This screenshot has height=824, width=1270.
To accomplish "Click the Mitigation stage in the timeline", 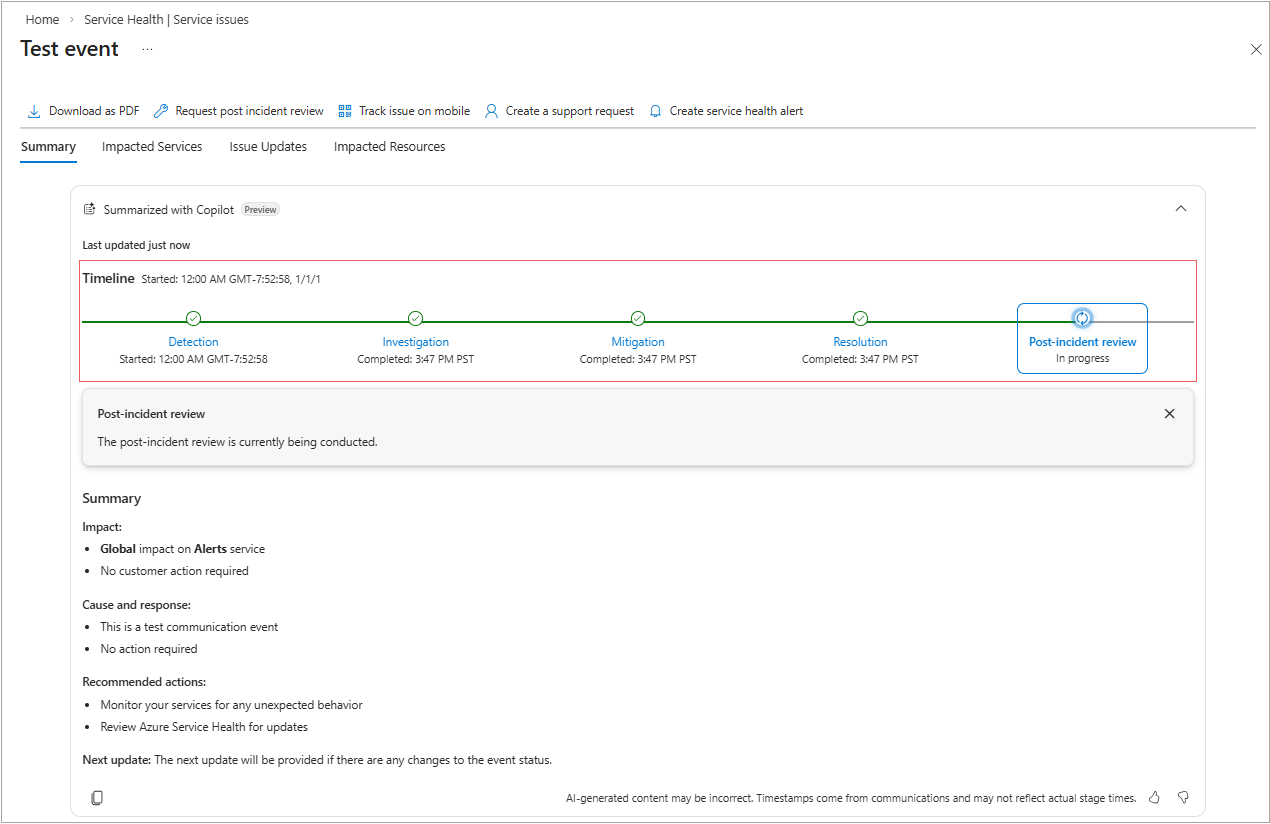I will pyautogui.click(x=638, y=342).
